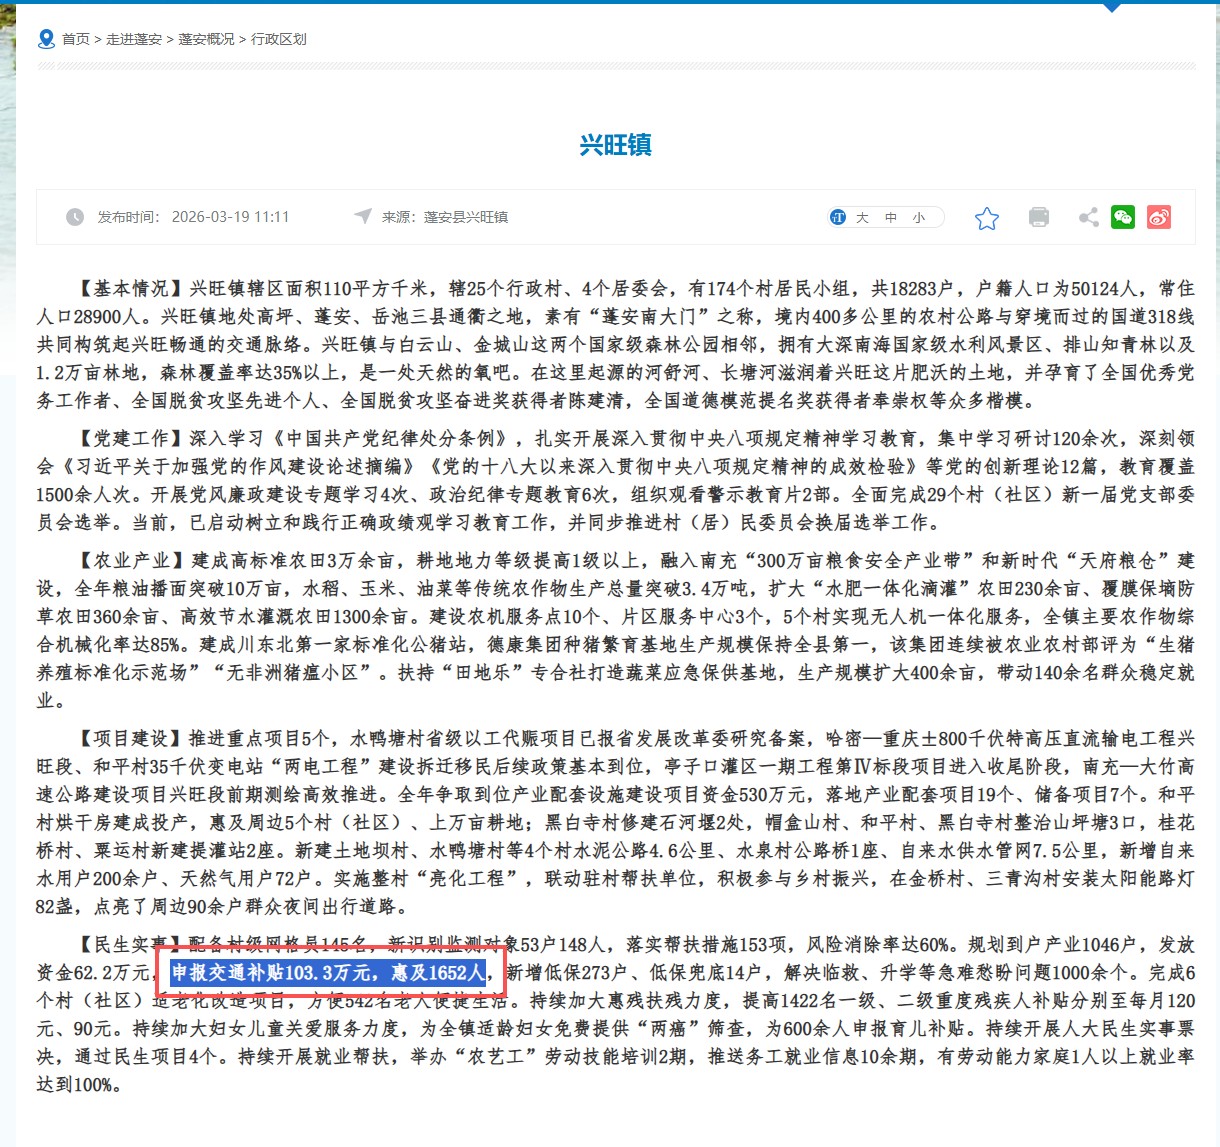Open 蓬安概况 breadcrumb link
The width and height of the screenshot is (1220, 1147).
click(206, 39)
